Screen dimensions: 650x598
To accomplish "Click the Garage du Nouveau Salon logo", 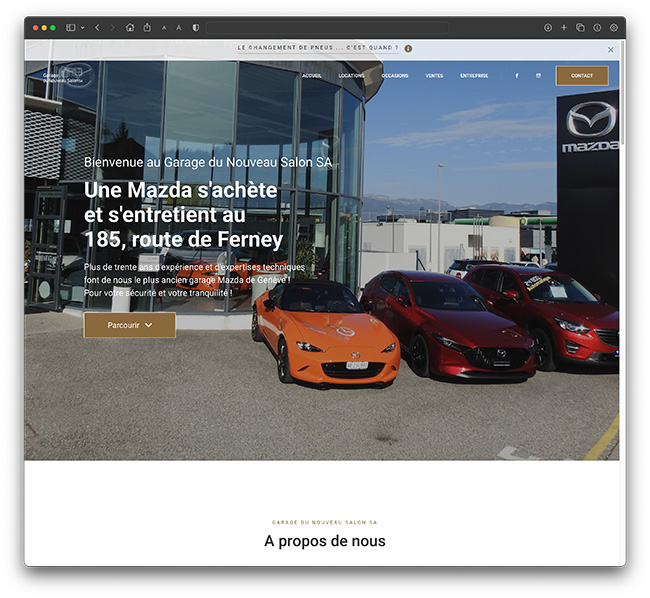I will [68, 75].
